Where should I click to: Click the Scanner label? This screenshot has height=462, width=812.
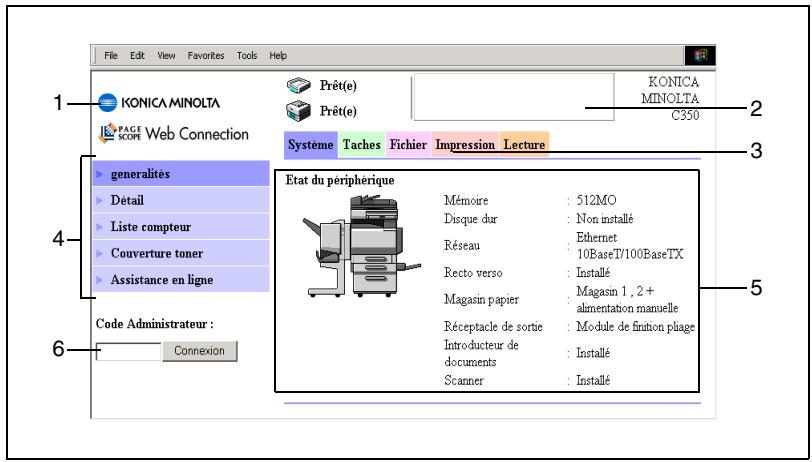(464, 381)
